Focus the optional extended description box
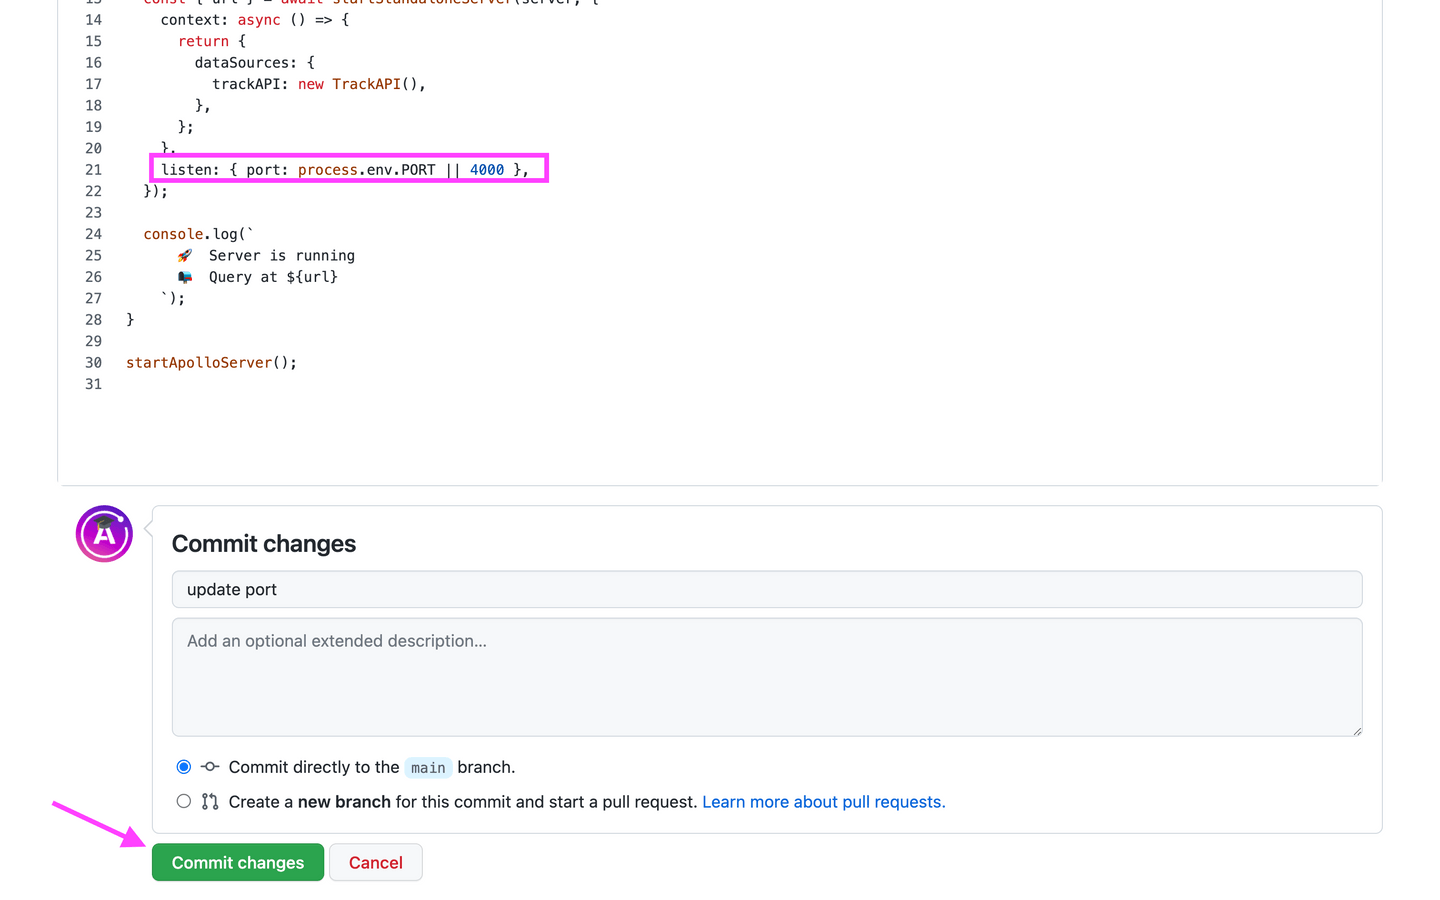Screen dimensions: 1440x900 (766, 677)
